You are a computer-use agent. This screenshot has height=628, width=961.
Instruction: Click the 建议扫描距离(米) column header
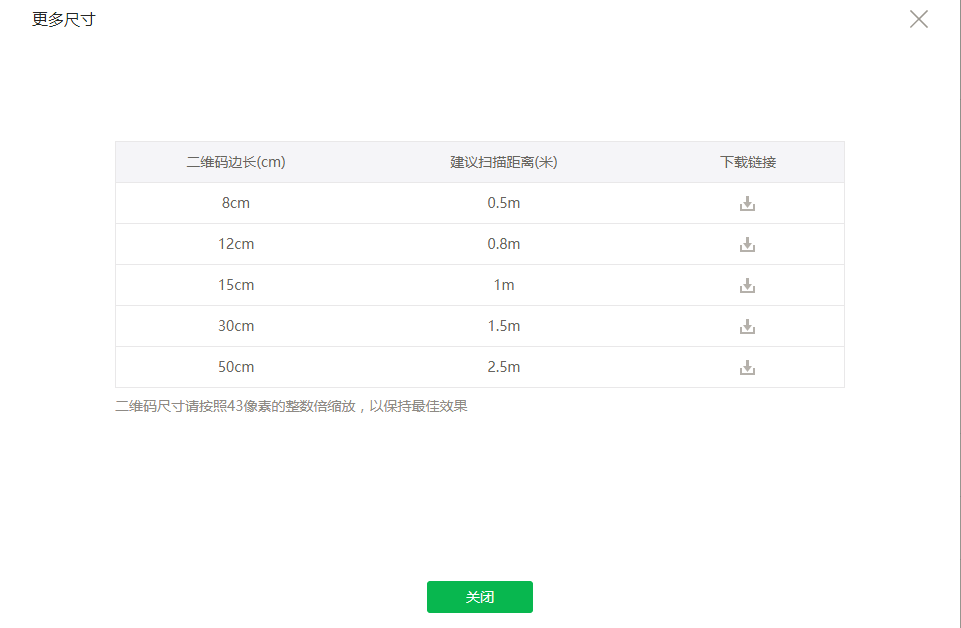pos(504,162)
